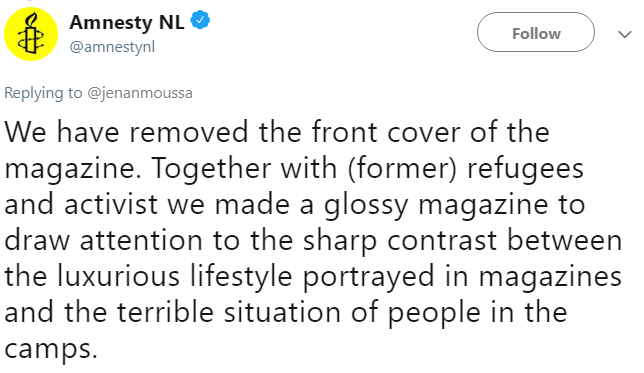Open the Amnesty NL display name profile

coord(127,22)
